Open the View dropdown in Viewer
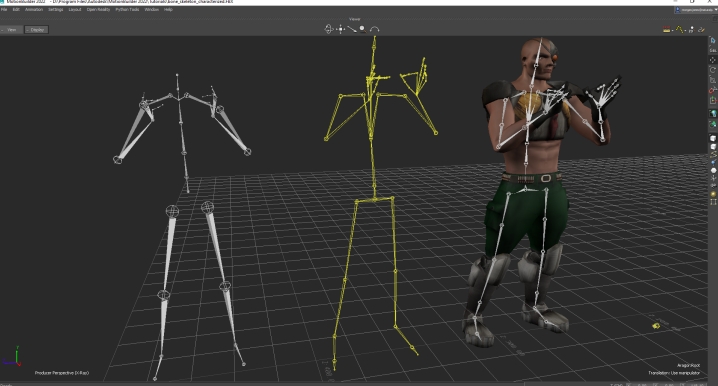 [x=11, y=30]
